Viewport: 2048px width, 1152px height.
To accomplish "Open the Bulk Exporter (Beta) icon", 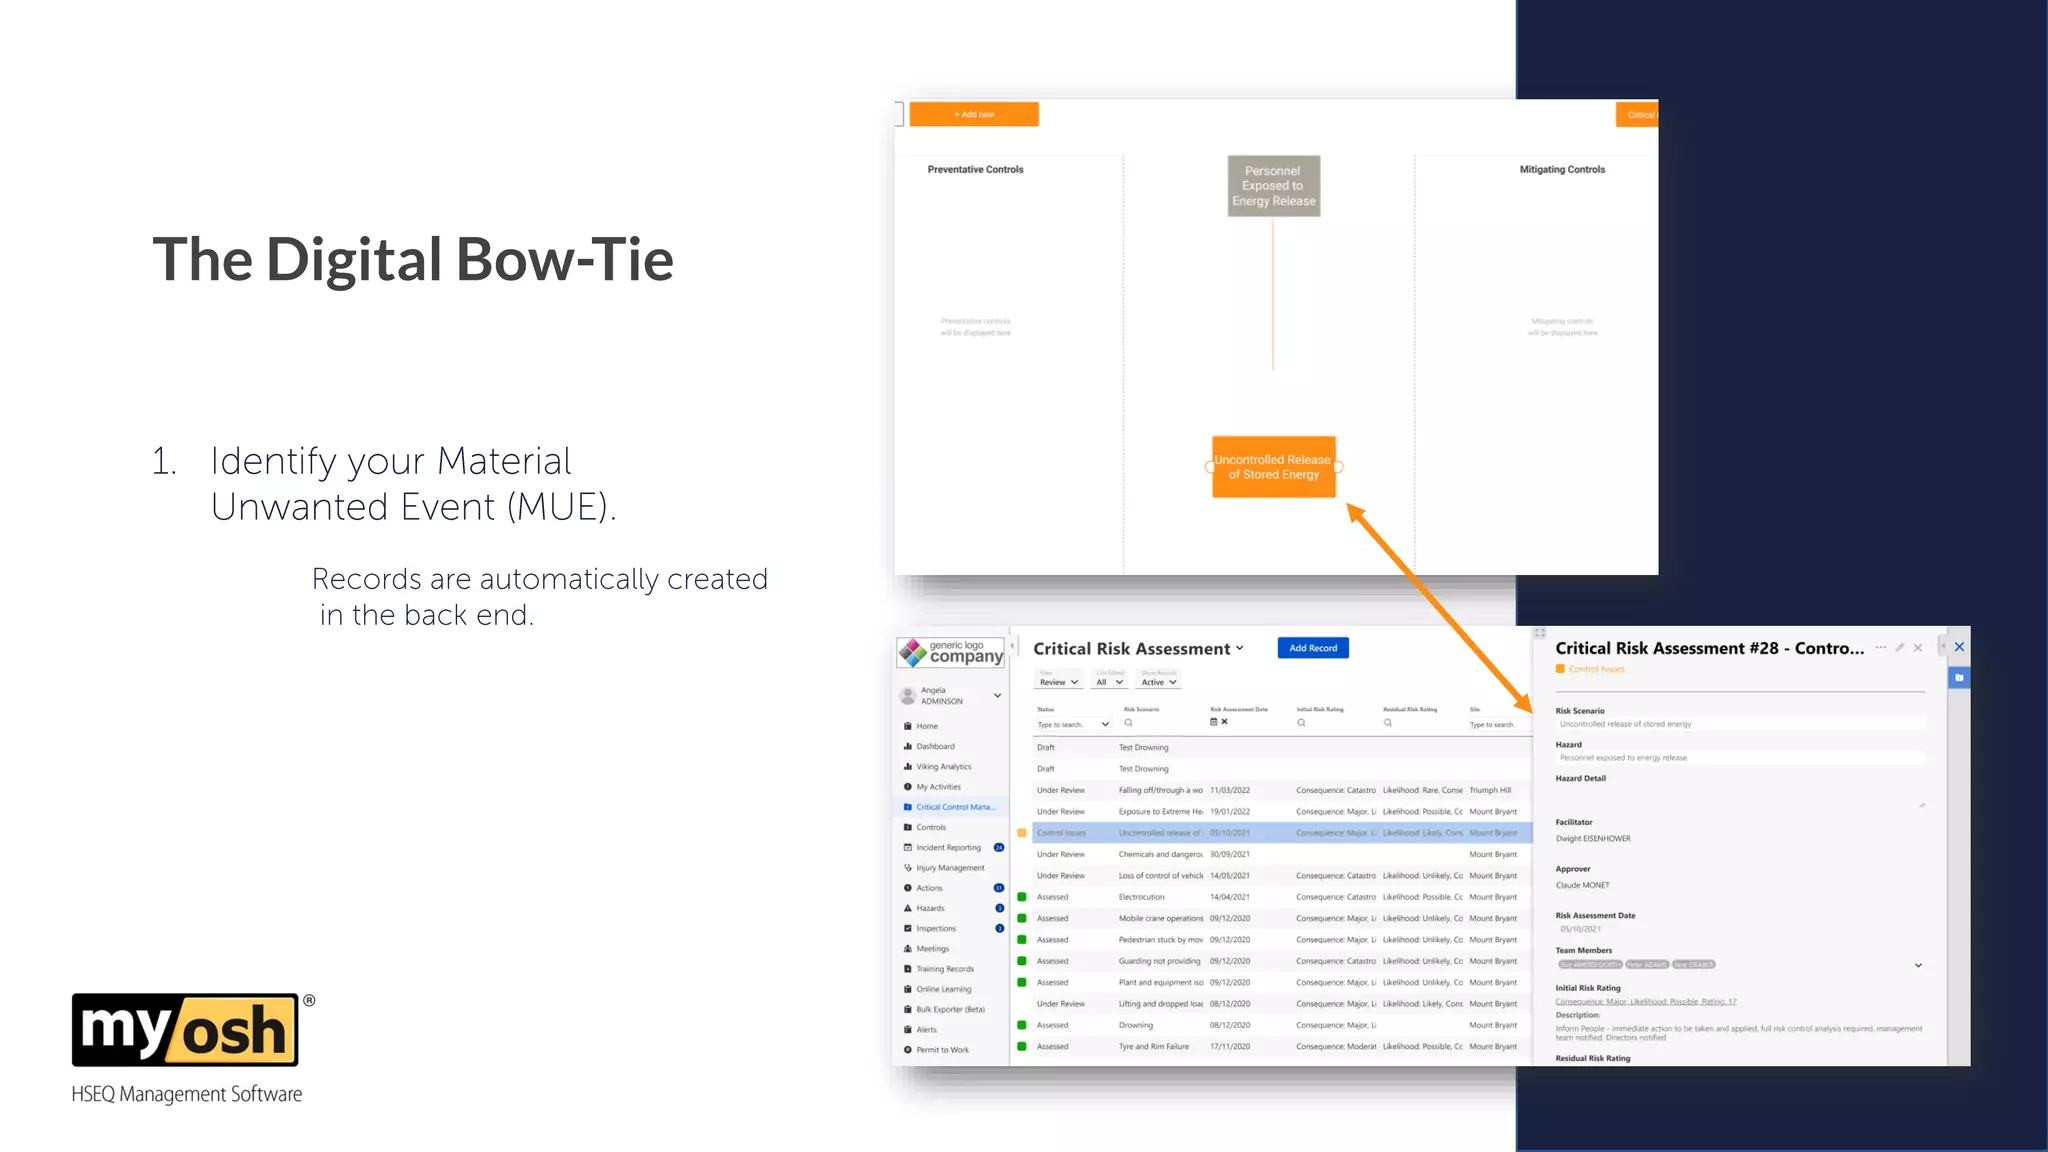I will coord(908,1009).
